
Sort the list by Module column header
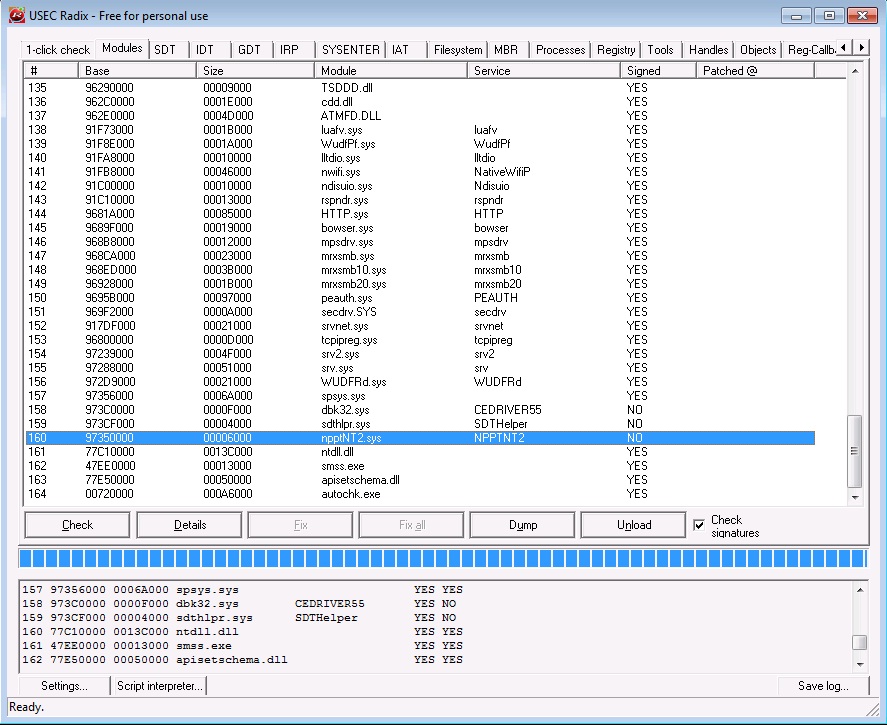pyautogui.click(x=392, y=71)
